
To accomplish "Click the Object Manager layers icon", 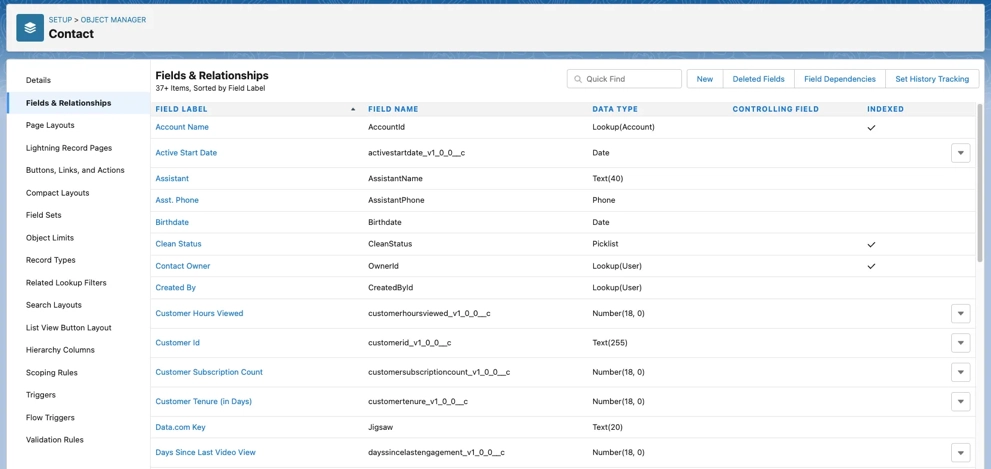I will 30,28.
